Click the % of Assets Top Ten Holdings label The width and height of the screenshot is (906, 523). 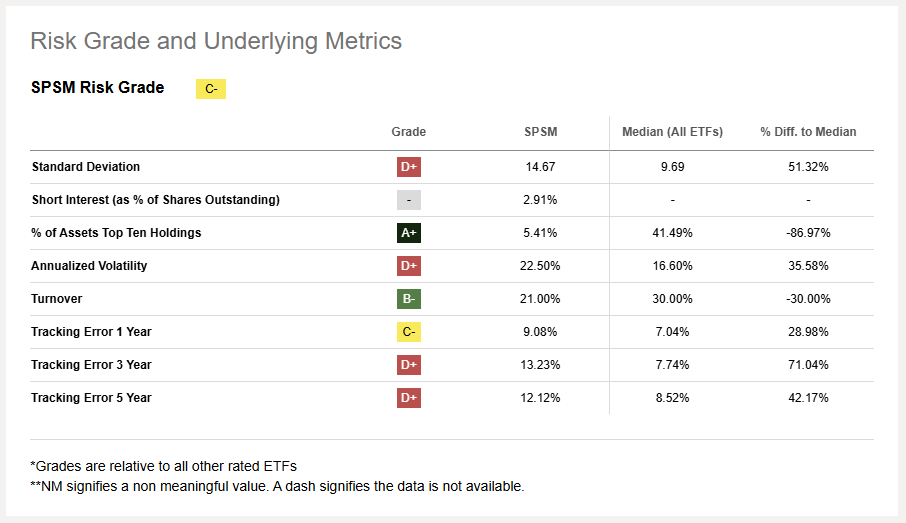click(116, 233)
